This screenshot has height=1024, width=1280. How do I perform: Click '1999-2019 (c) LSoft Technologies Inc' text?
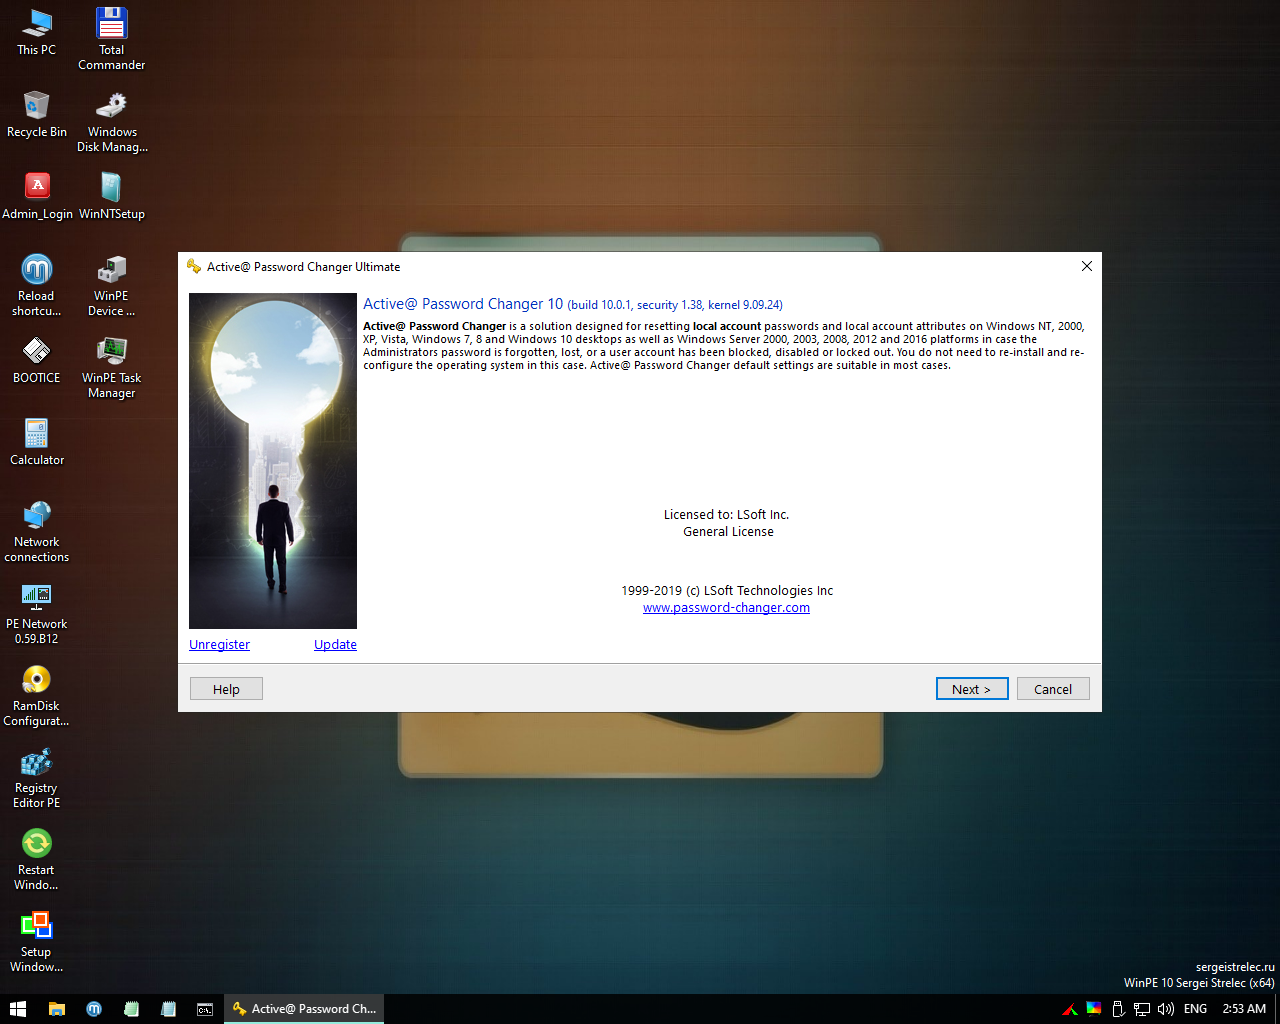[727, 591]
